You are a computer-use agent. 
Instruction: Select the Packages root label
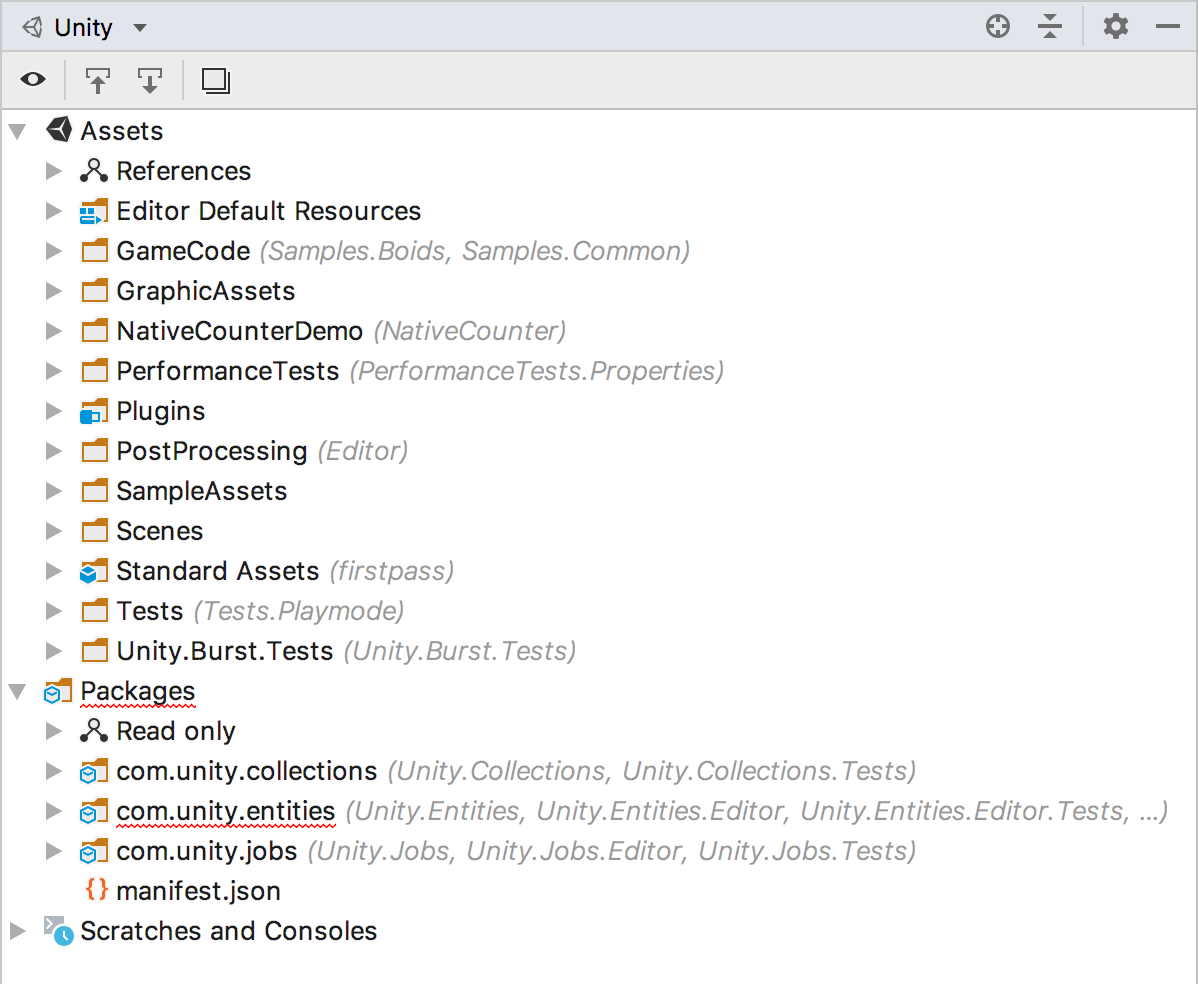[x=138, y=691]
